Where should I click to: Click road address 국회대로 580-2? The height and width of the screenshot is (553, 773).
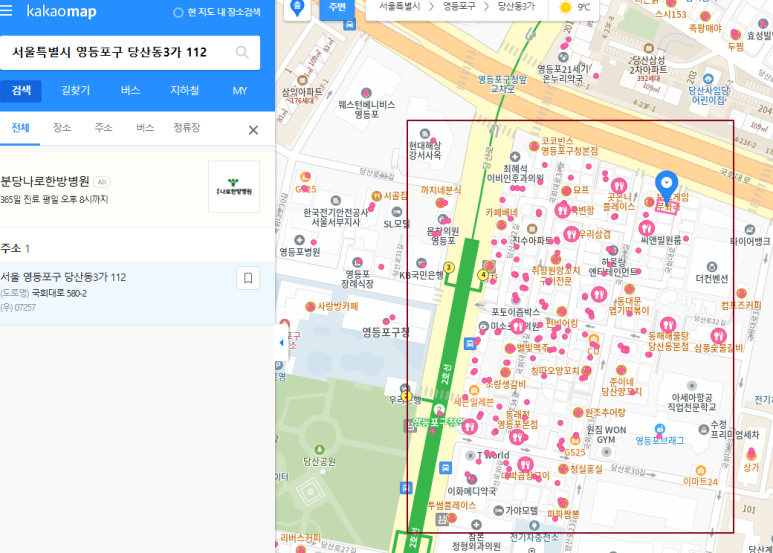59,293
